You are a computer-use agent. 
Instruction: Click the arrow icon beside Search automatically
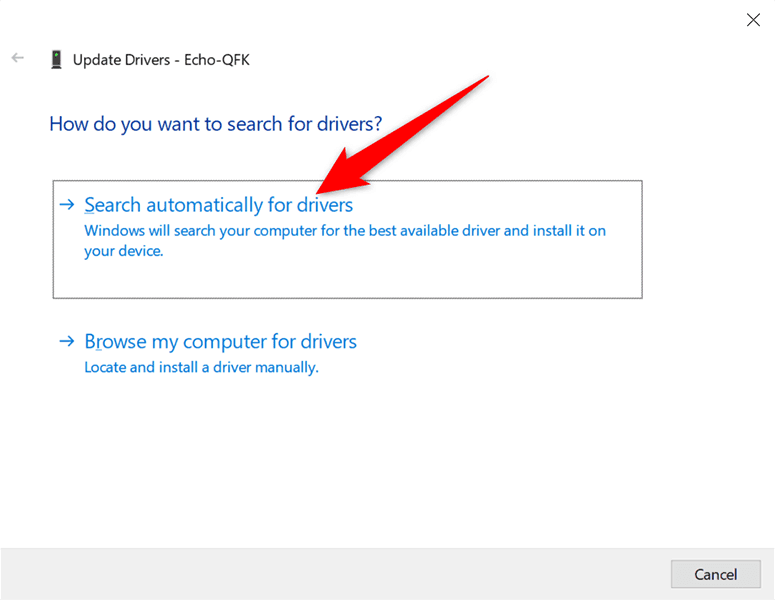67,205
